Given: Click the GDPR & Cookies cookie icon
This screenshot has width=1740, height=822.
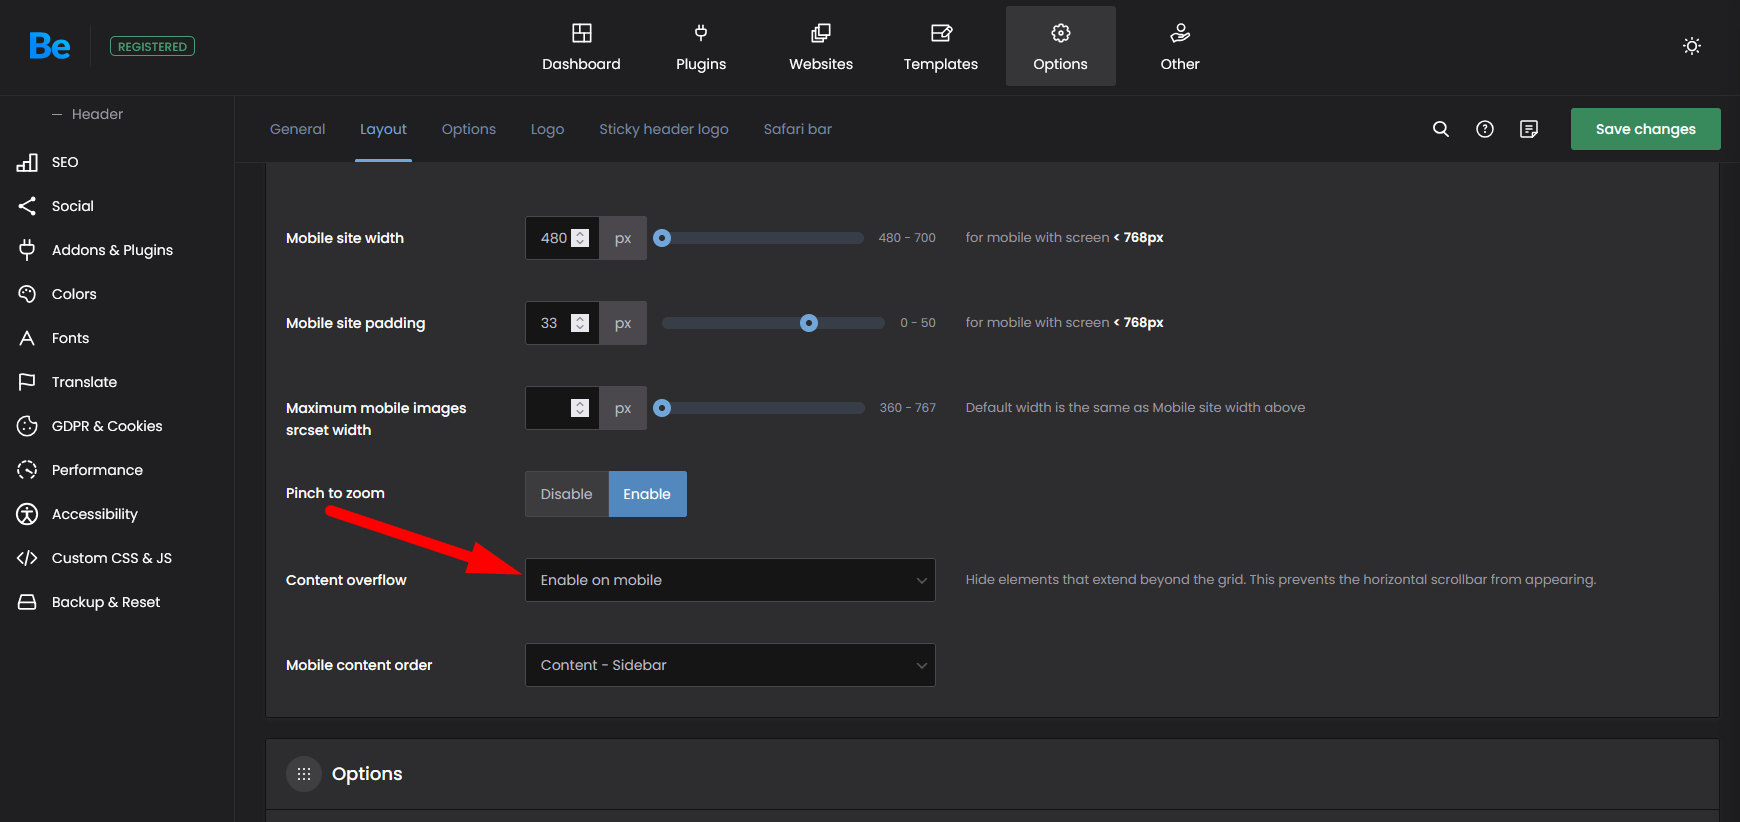Looking at the screenshot, I should tap(27, 426).
